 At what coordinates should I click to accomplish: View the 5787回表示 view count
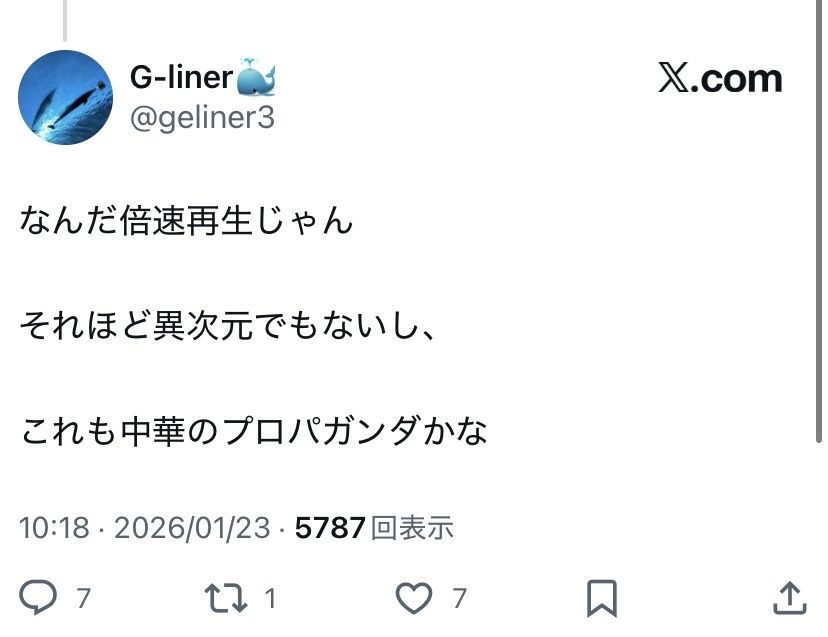pos(374,527)
